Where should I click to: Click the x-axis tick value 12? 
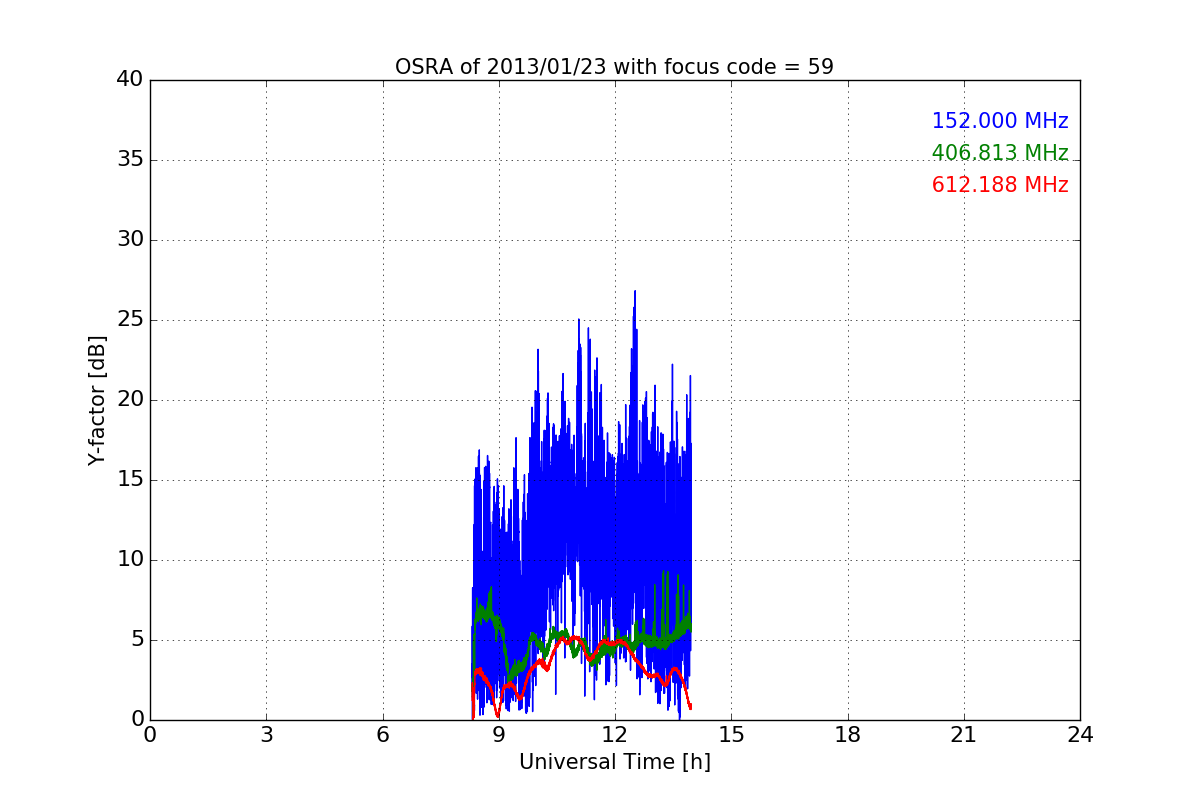point(614,735)
